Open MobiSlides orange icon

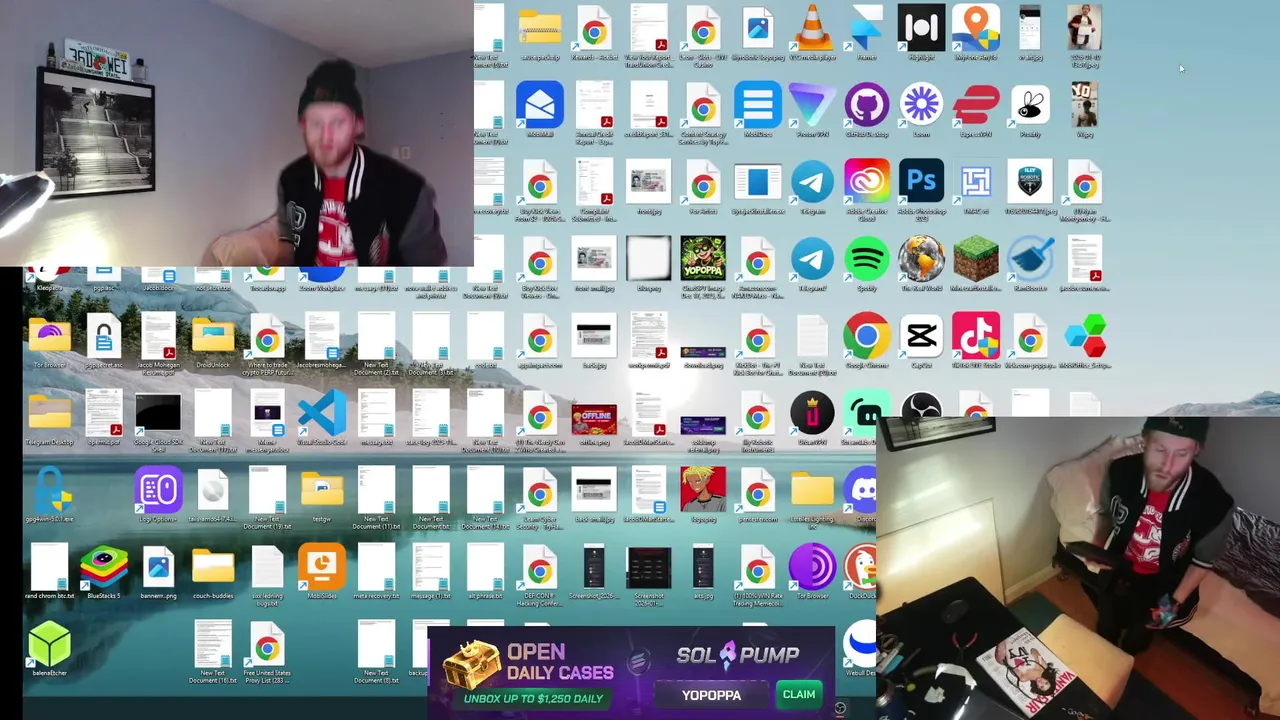(x=321, y=568)
